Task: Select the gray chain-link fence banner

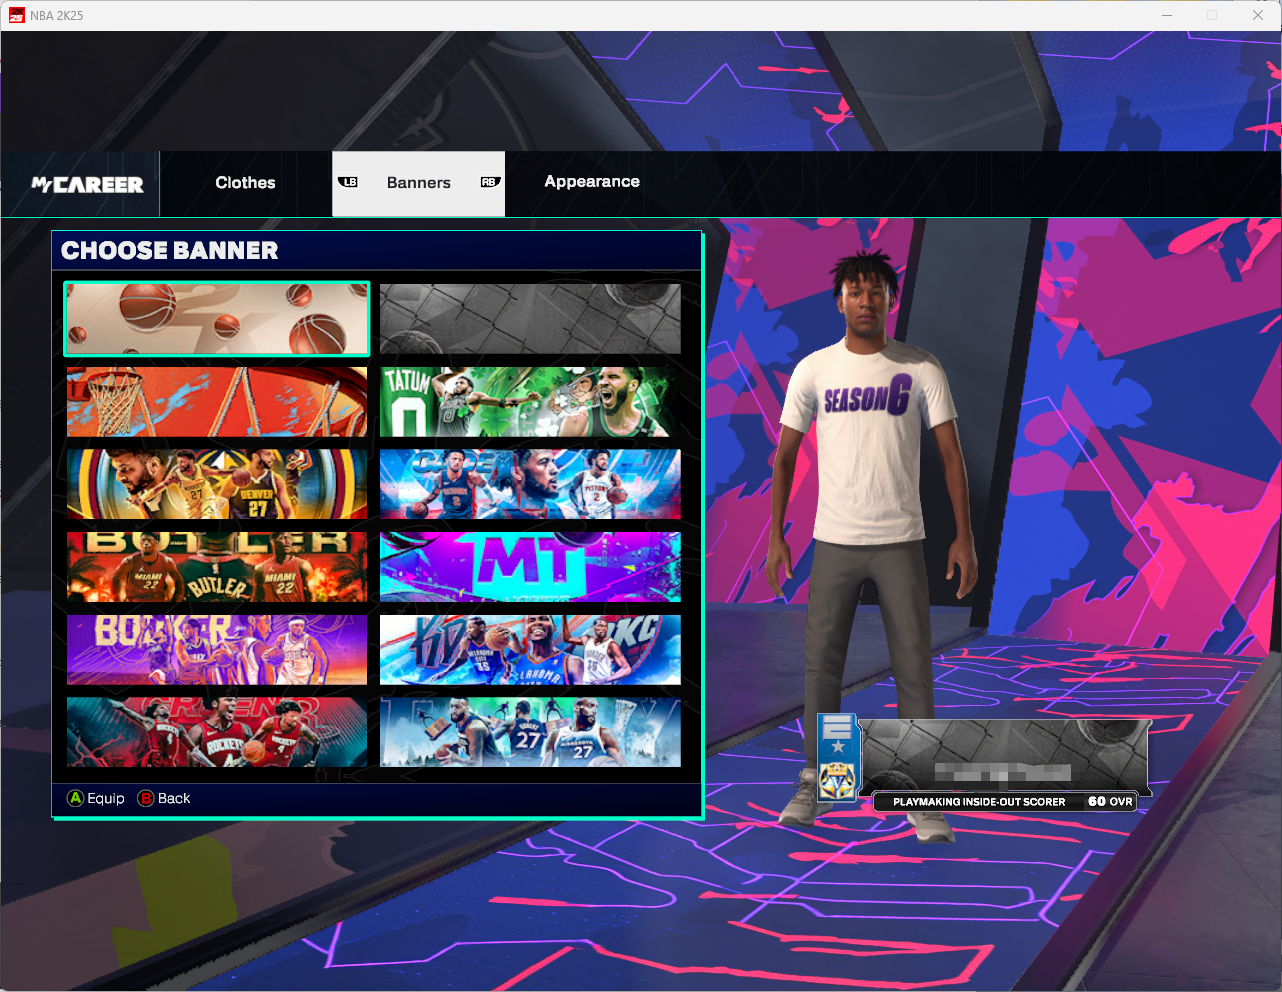Action: click(x=530, y=319)
